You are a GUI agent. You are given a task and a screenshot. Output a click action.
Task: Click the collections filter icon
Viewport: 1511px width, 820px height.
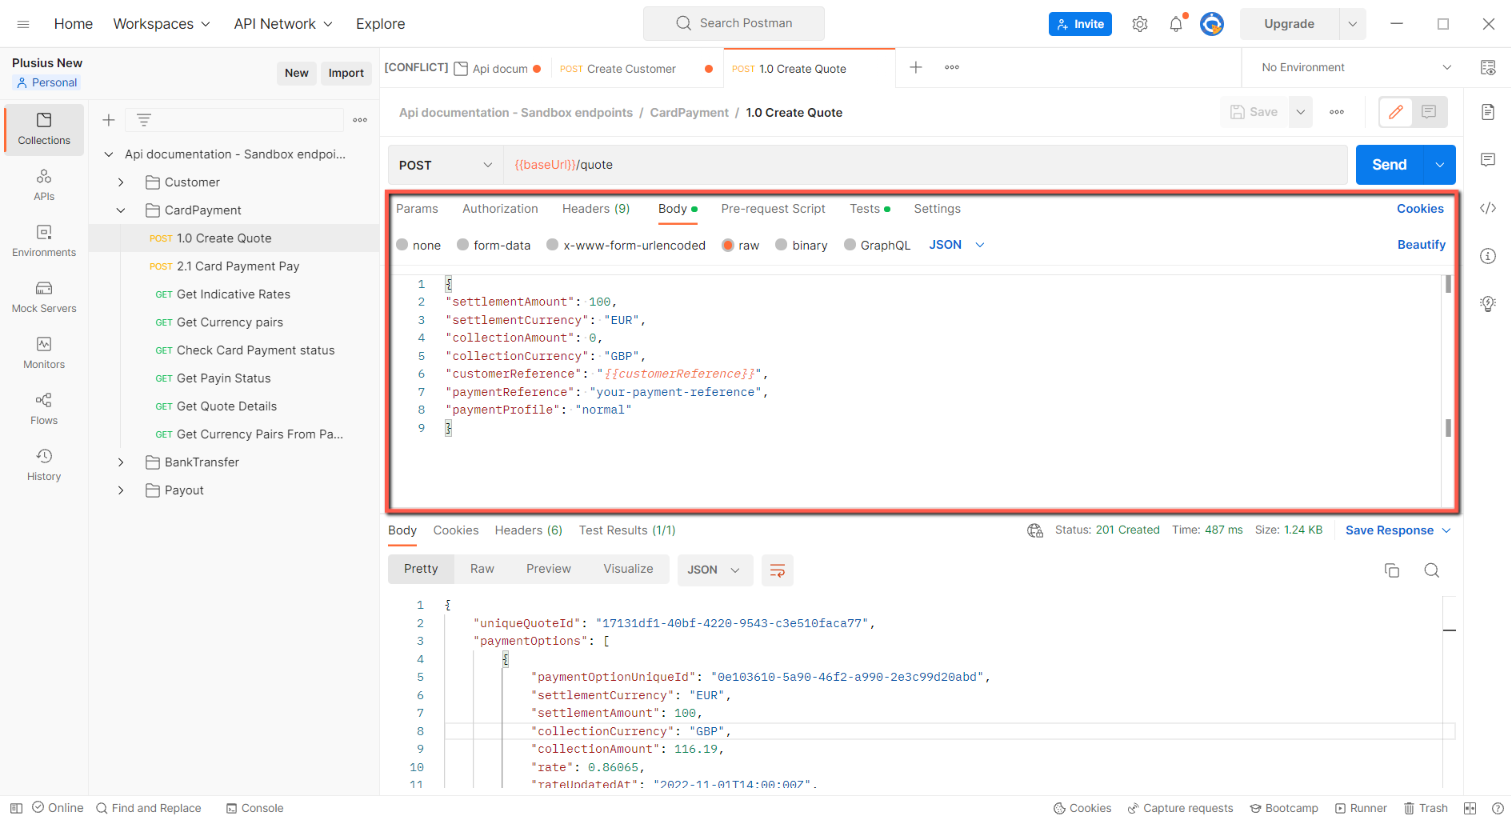pos(144,120)
